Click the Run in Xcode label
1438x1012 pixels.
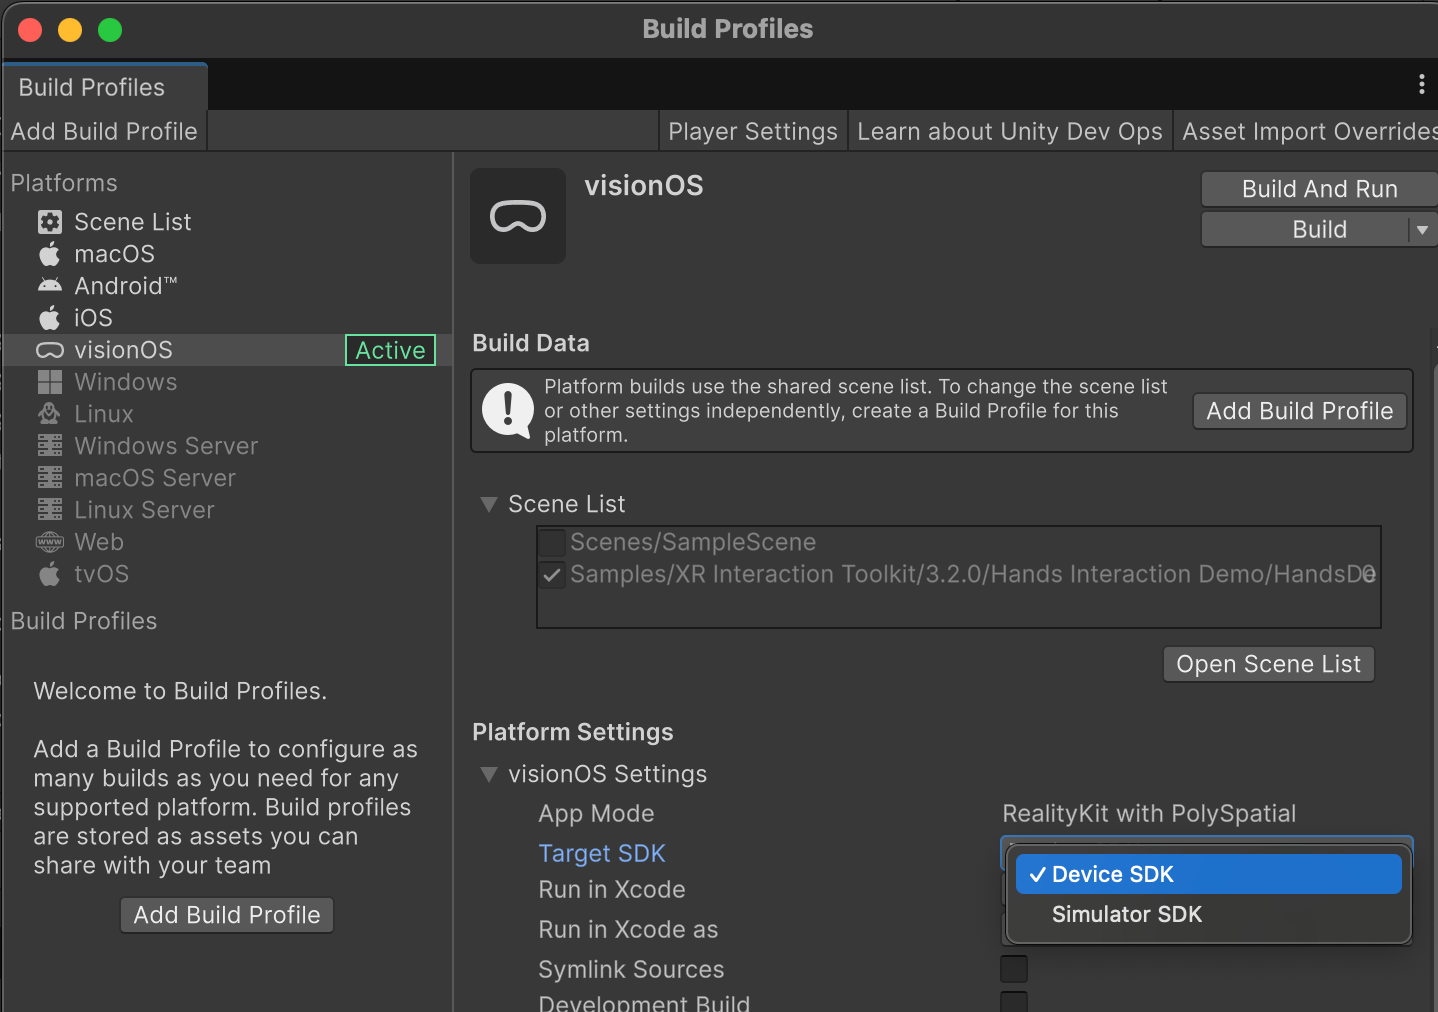[612, 889]
